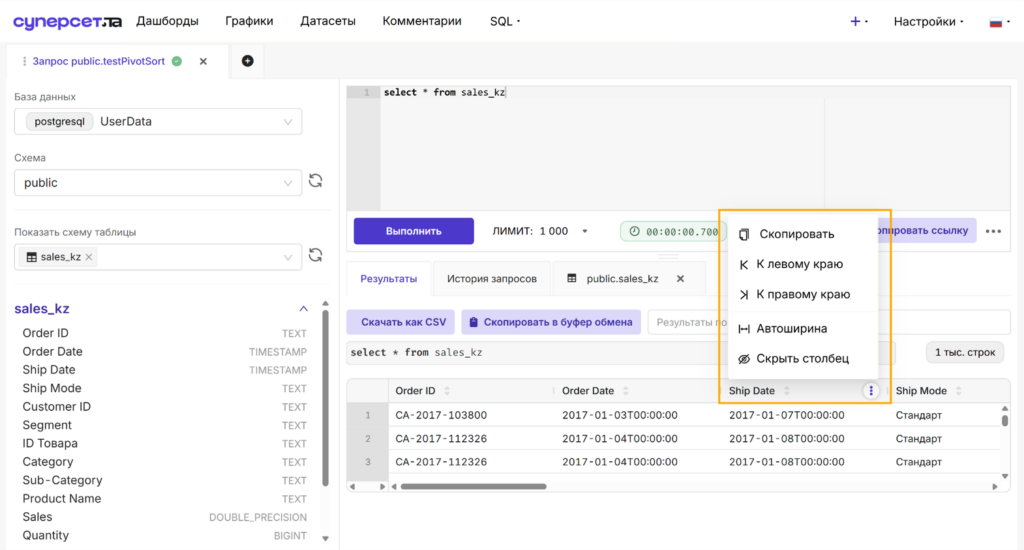Open the database selector UserData

click(x=158, y=121)
